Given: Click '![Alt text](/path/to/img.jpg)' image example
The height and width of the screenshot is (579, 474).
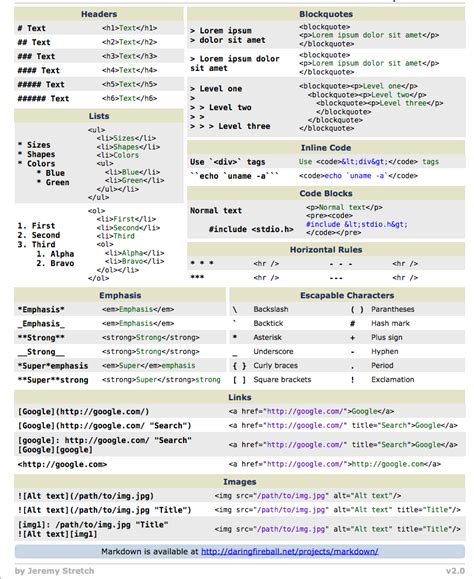Looking at the screenshot, I should [x=86, y=496].
